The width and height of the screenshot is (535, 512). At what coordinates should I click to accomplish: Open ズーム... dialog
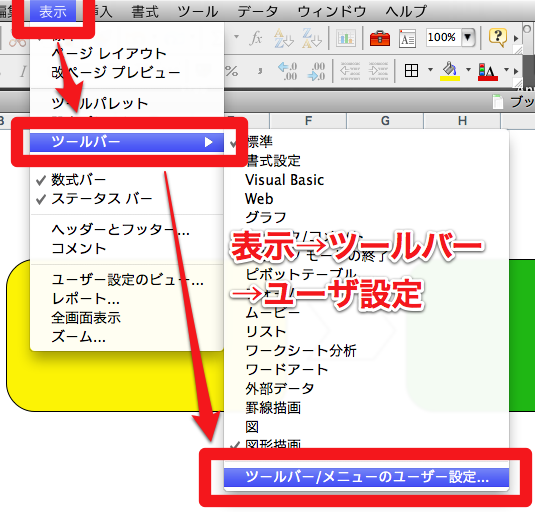coord(127,337)
